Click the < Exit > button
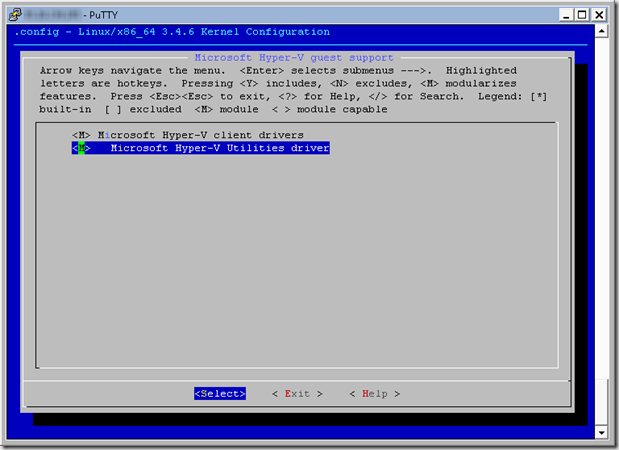 [x=297, y=394]
